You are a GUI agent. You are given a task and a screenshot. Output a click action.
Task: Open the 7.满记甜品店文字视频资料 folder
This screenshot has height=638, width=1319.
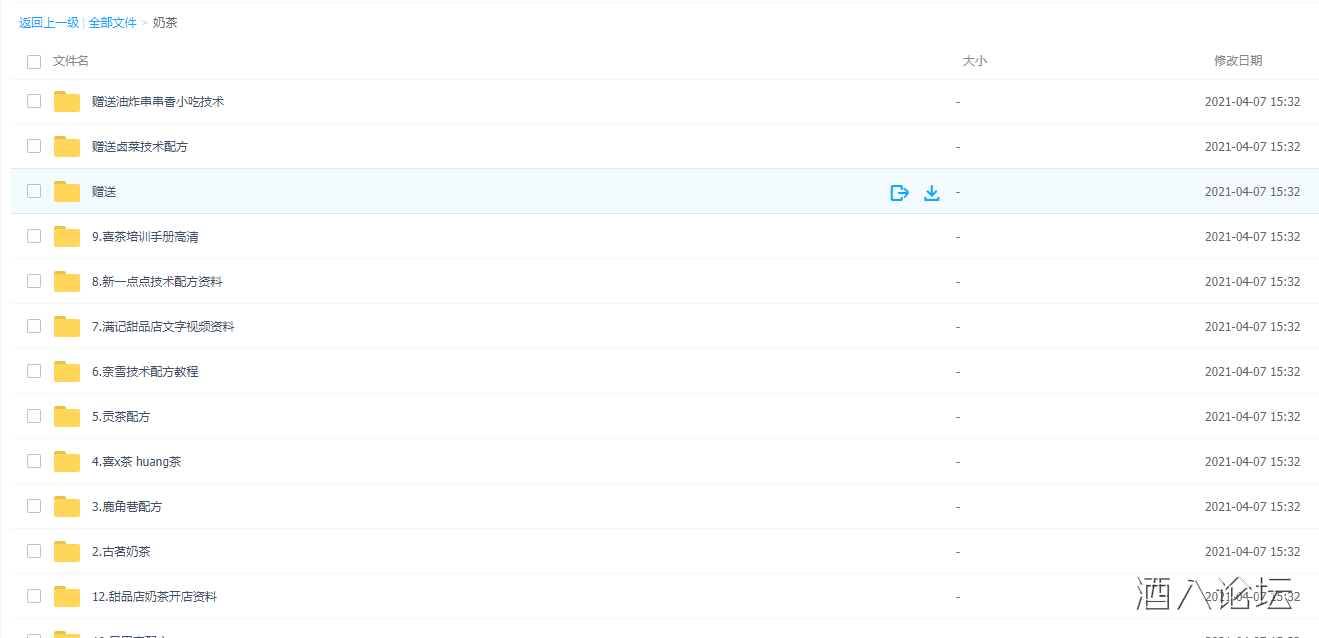pyautogui.click(x=163, y=327)
